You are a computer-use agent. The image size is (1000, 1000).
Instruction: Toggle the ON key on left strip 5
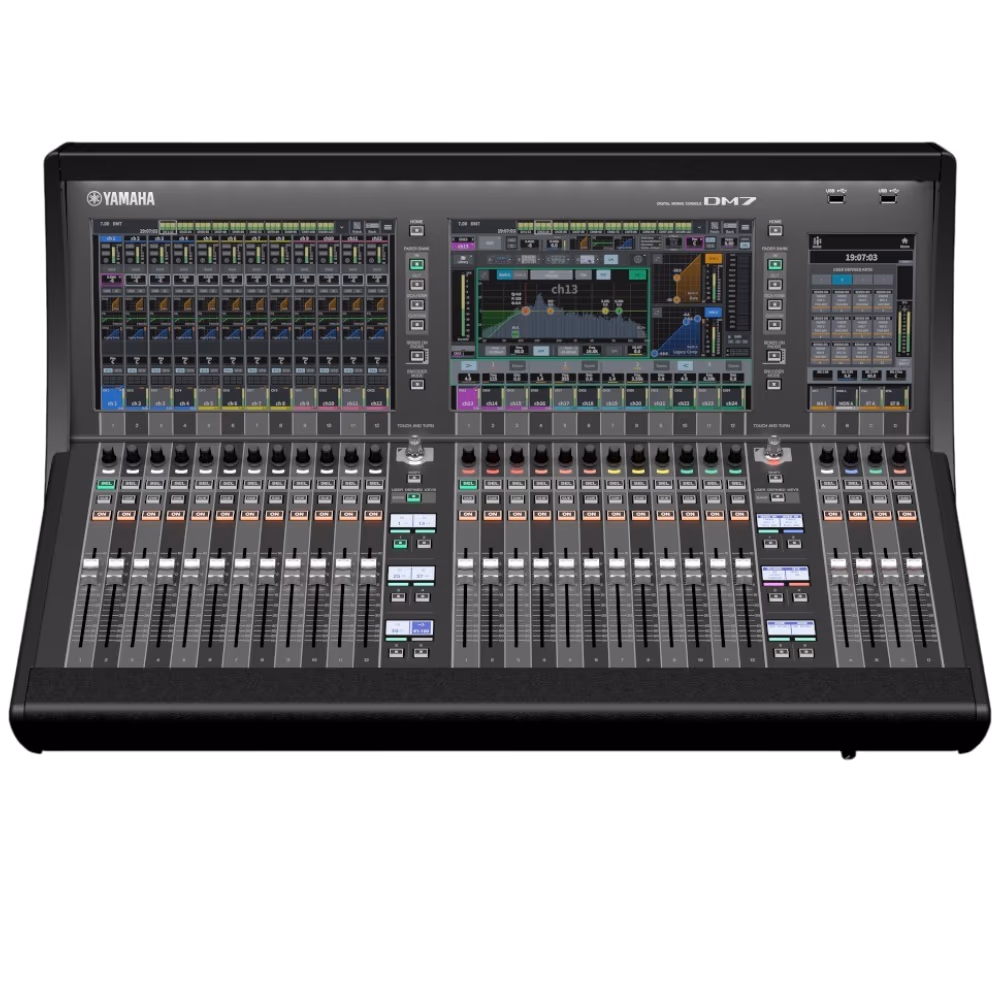200,514
